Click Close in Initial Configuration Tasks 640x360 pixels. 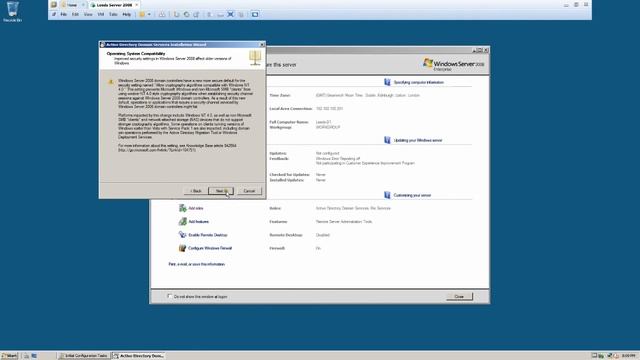tap(459, 296)
